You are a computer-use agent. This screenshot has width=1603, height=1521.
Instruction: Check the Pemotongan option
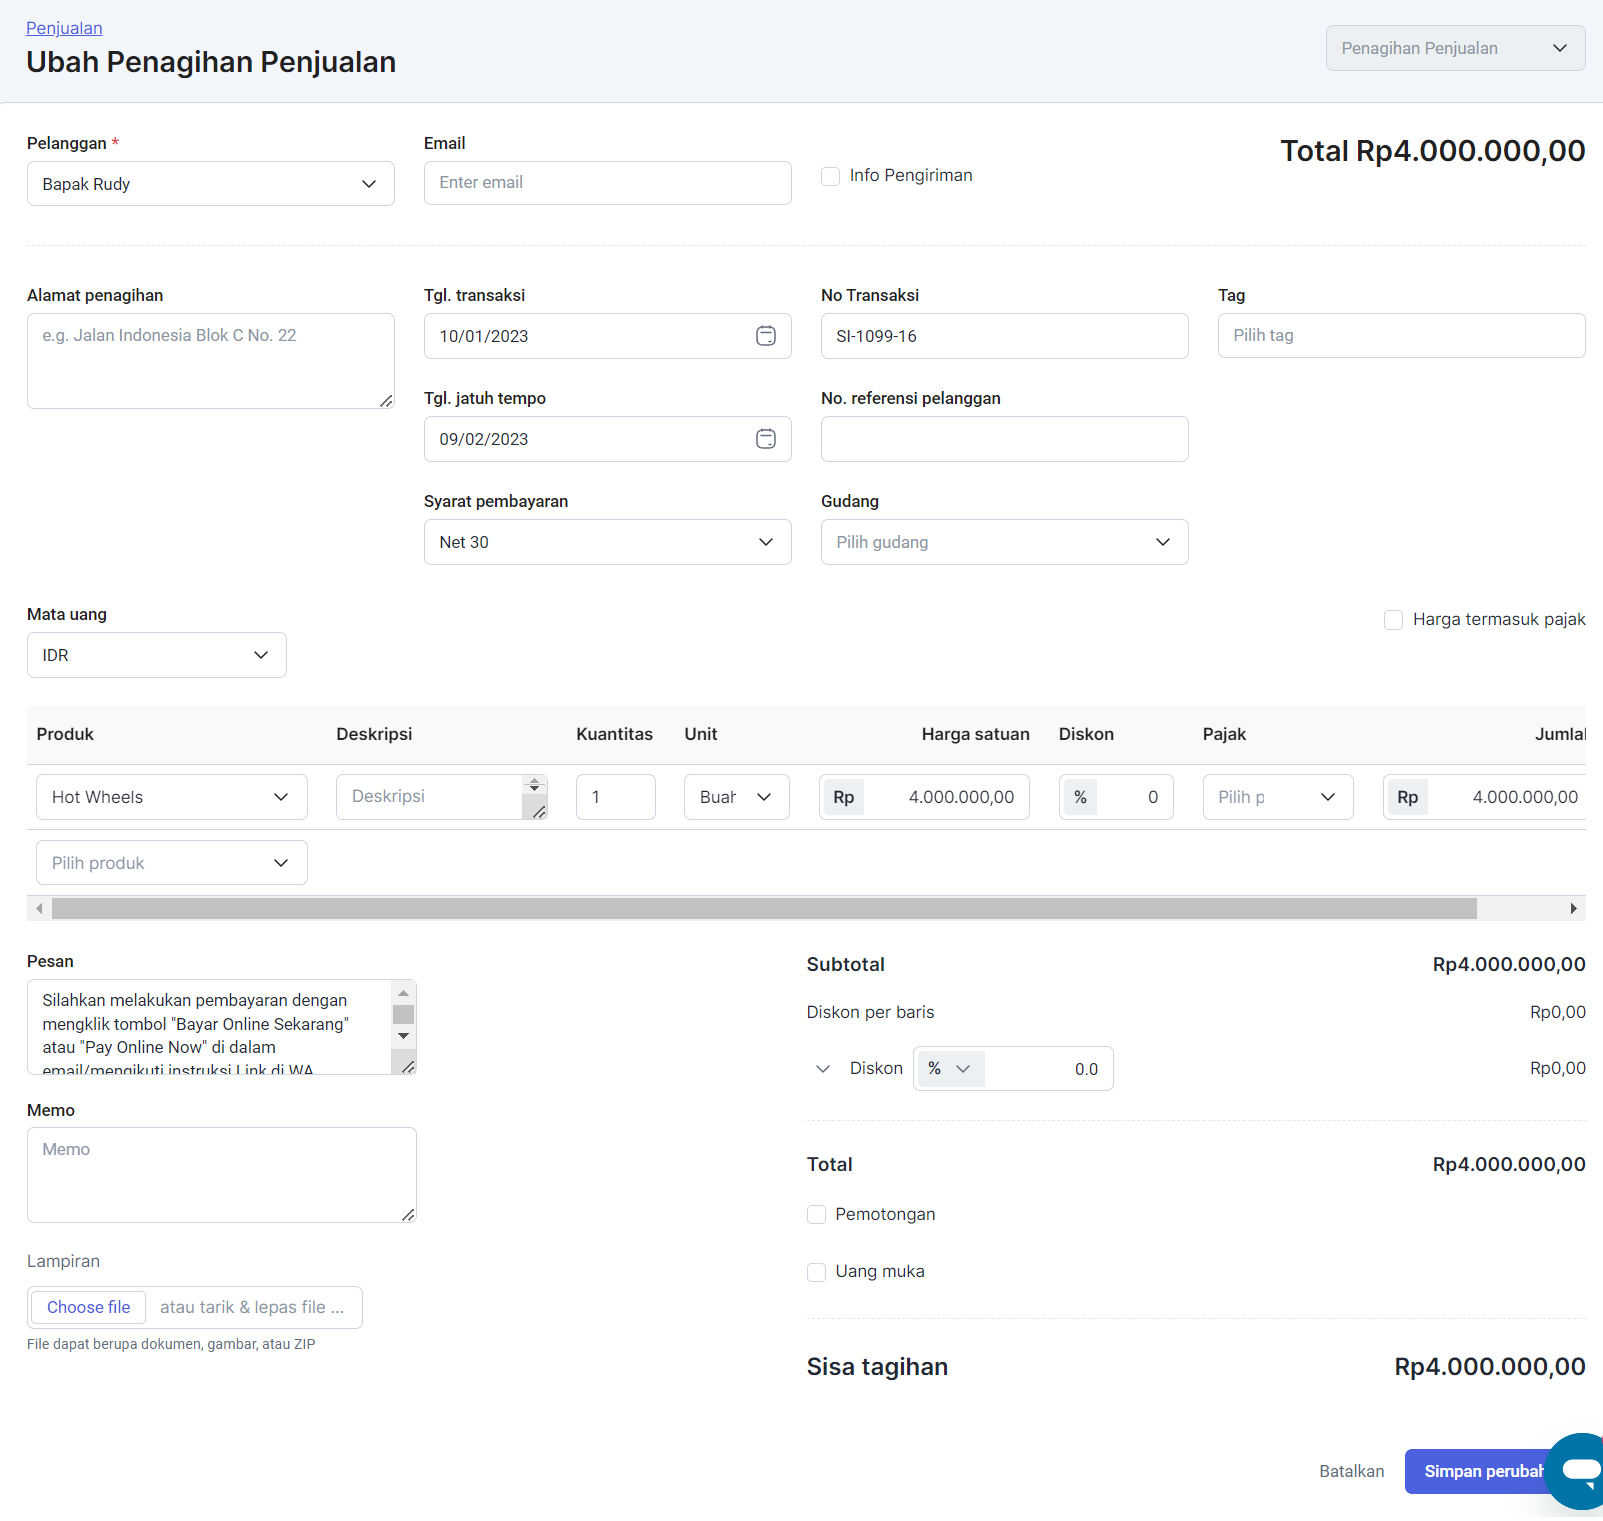point(816,1214)
